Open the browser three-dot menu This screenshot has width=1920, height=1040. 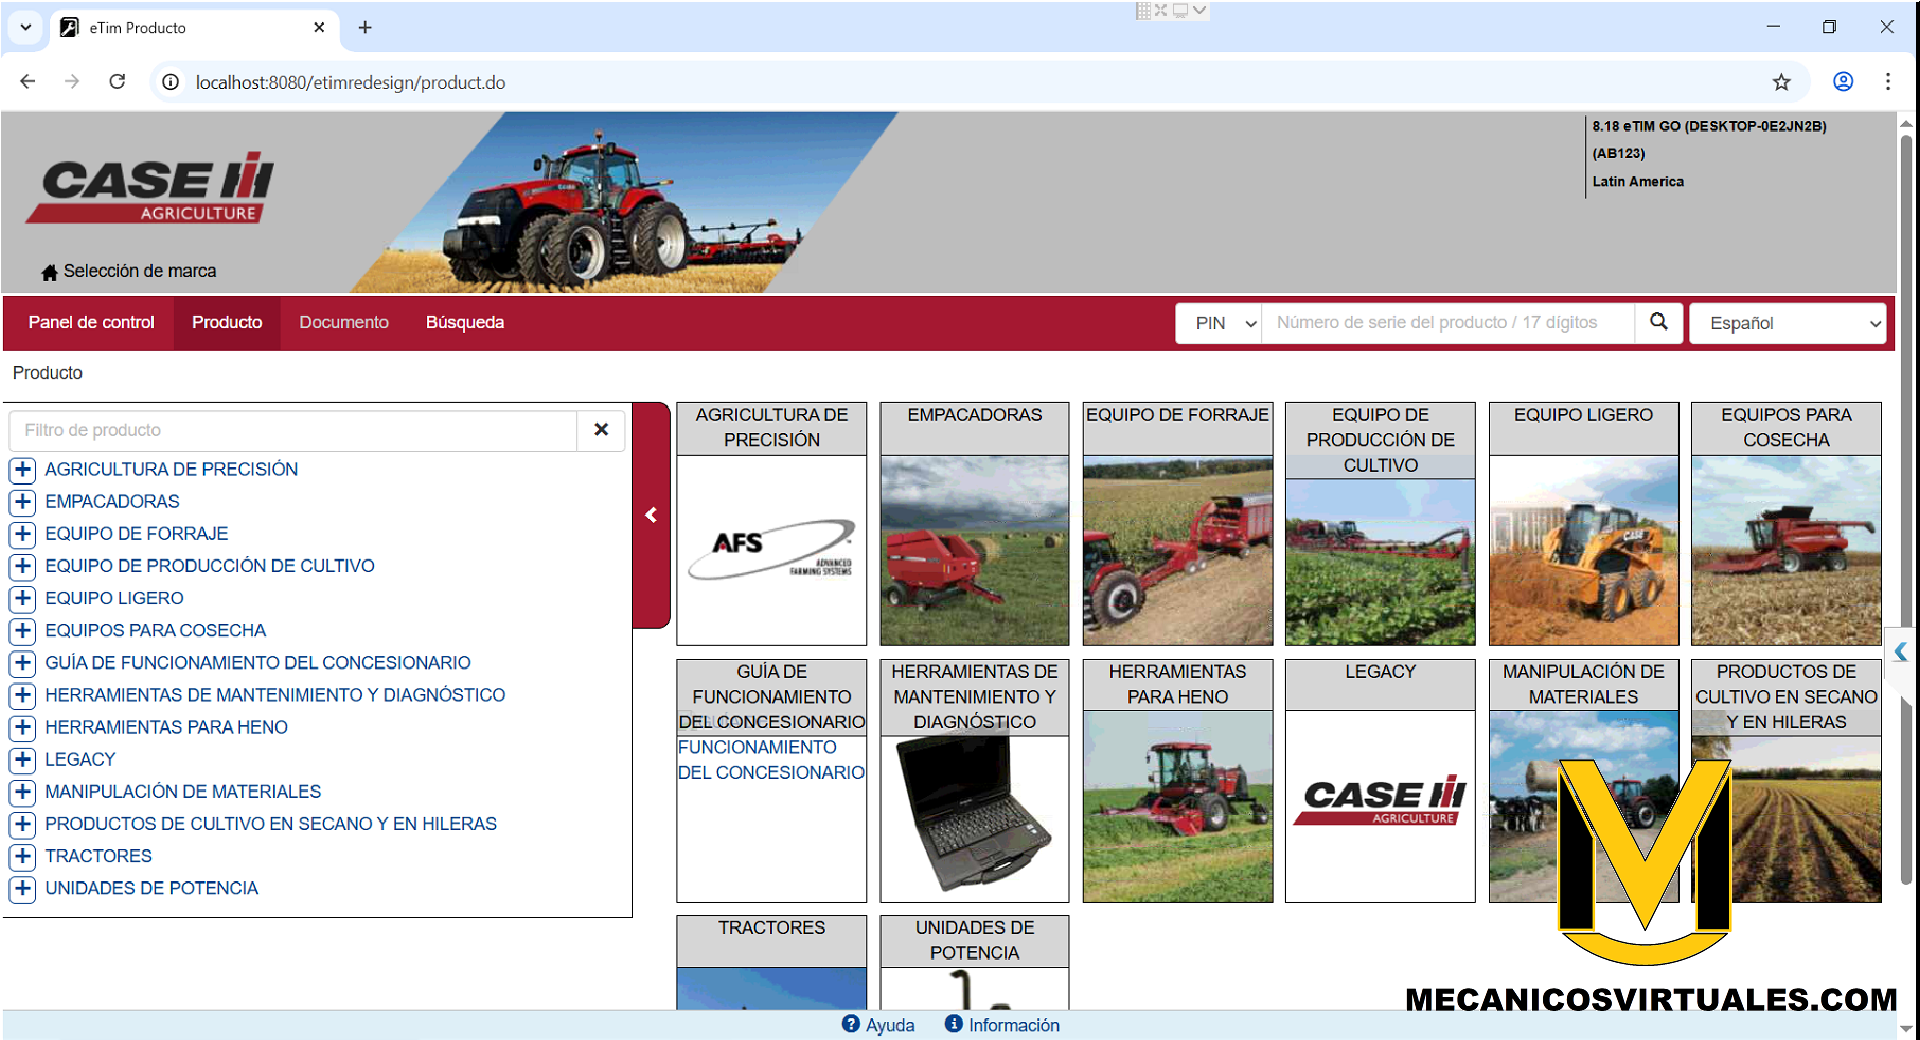click(1888, 82)
